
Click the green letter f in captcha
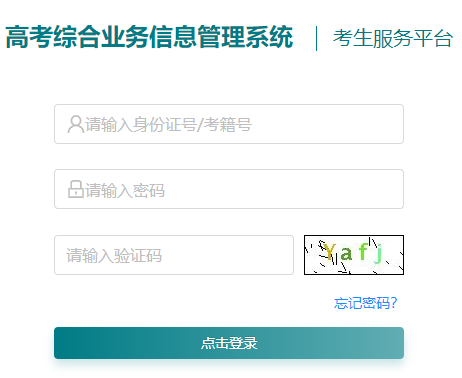(x=363, y=251)
